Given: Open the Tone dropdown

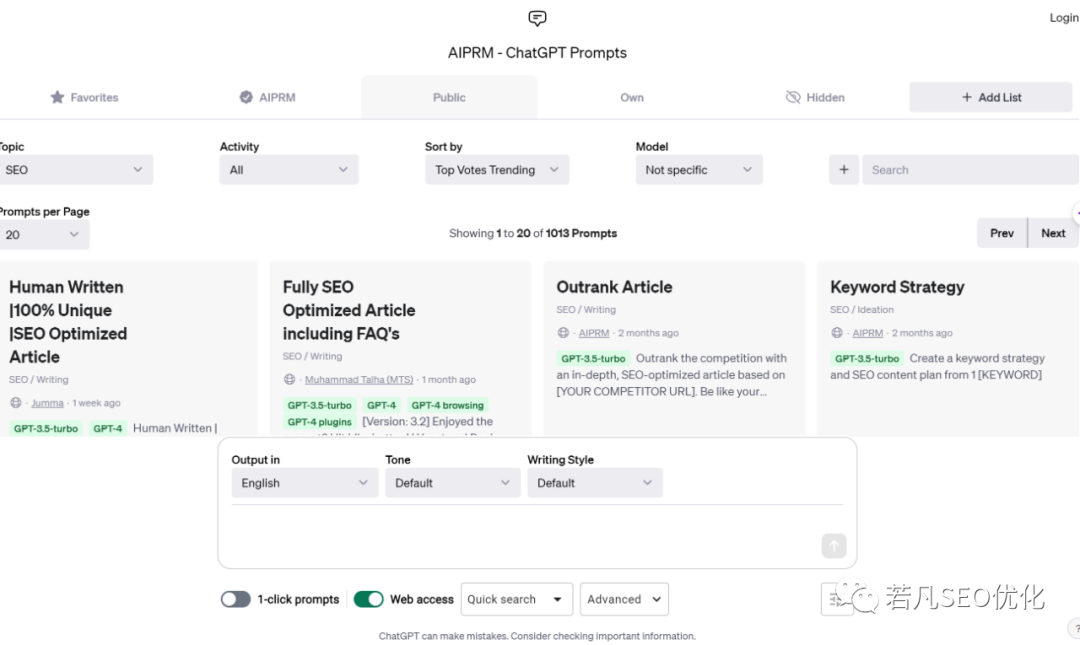Looking at the screenshot, I should point(453,483).
